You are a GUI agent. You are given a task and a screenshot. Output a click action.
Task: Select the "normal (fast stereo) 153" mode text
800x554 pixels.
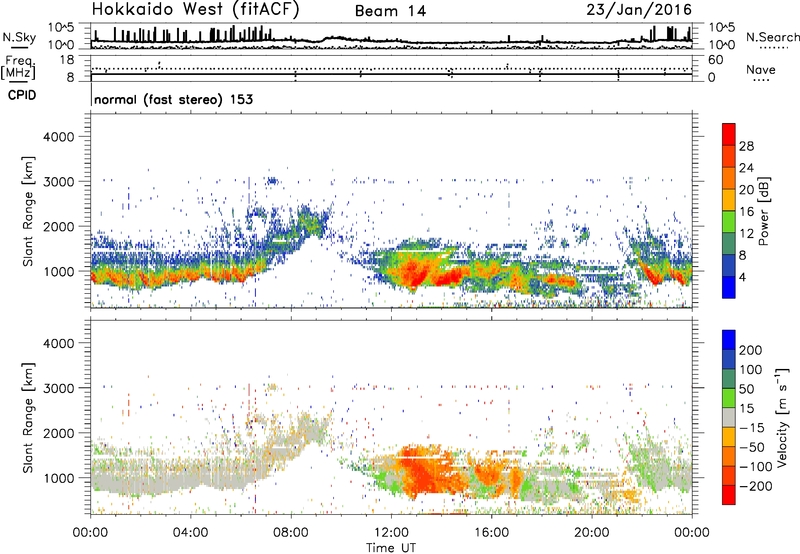pos(173,99)
